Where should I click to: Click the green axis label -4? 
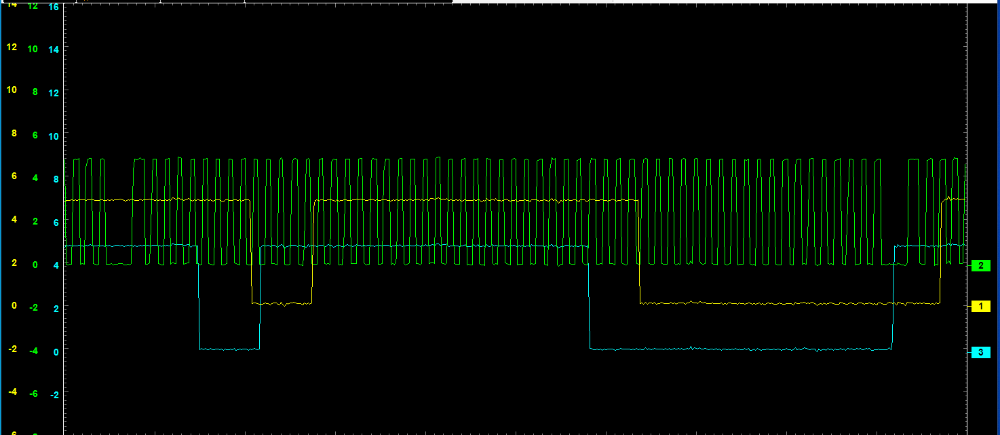[33, 351]
